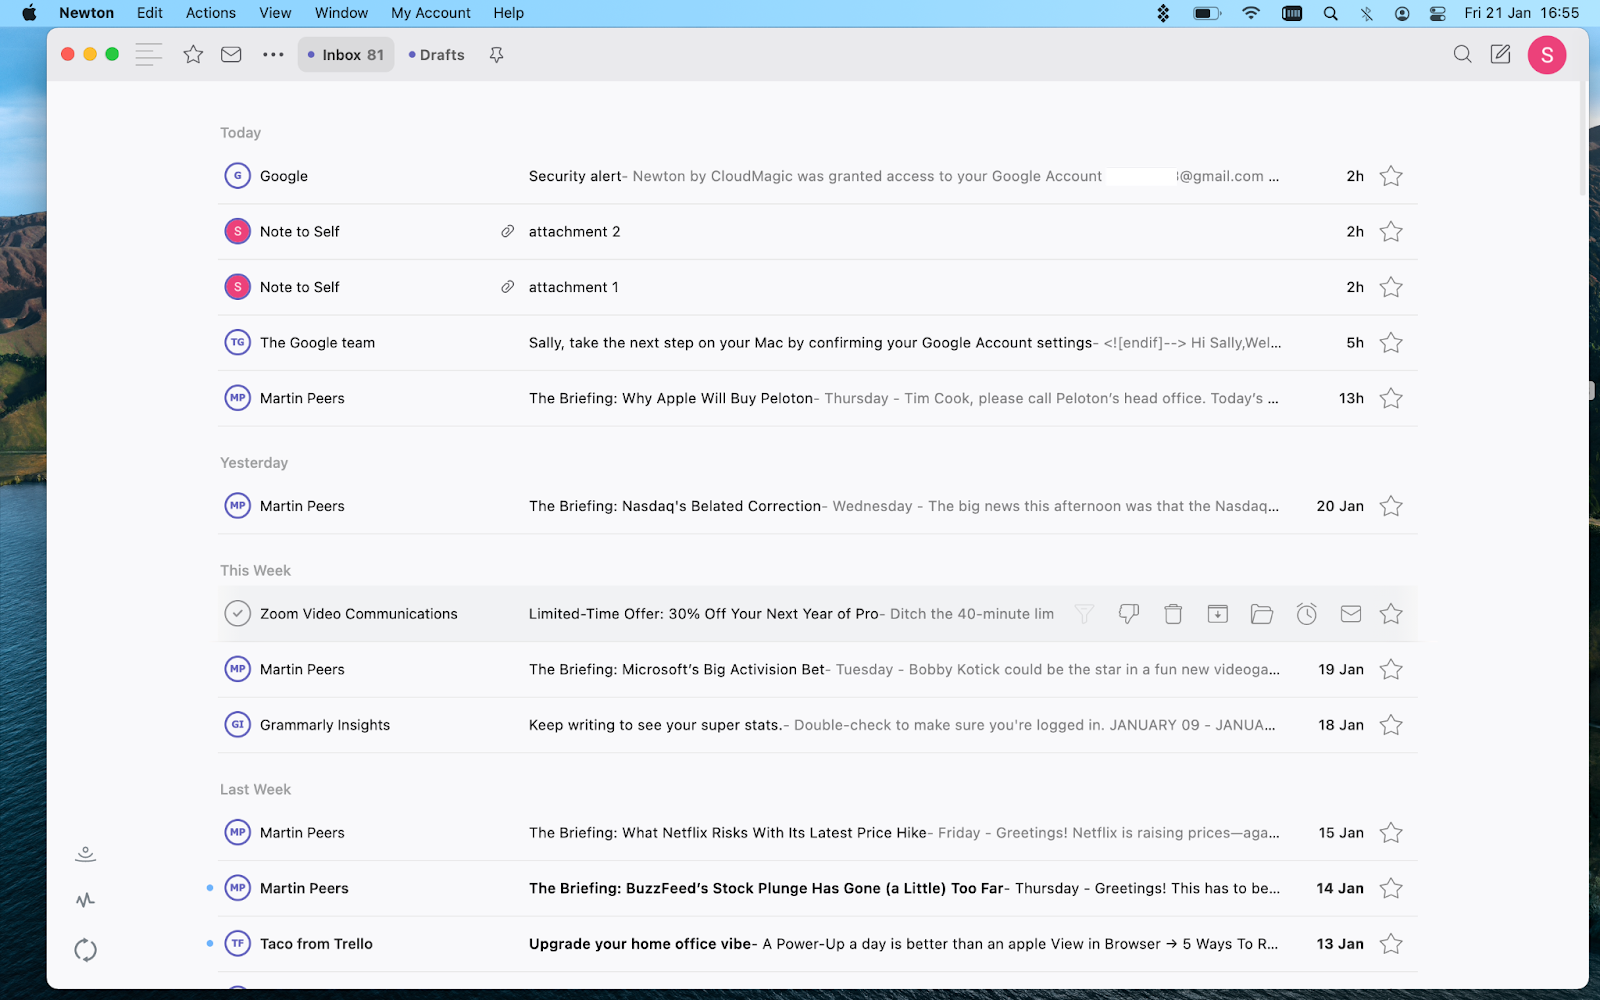
Task: Click the pin icon next to Drafts
Action: 496,55
